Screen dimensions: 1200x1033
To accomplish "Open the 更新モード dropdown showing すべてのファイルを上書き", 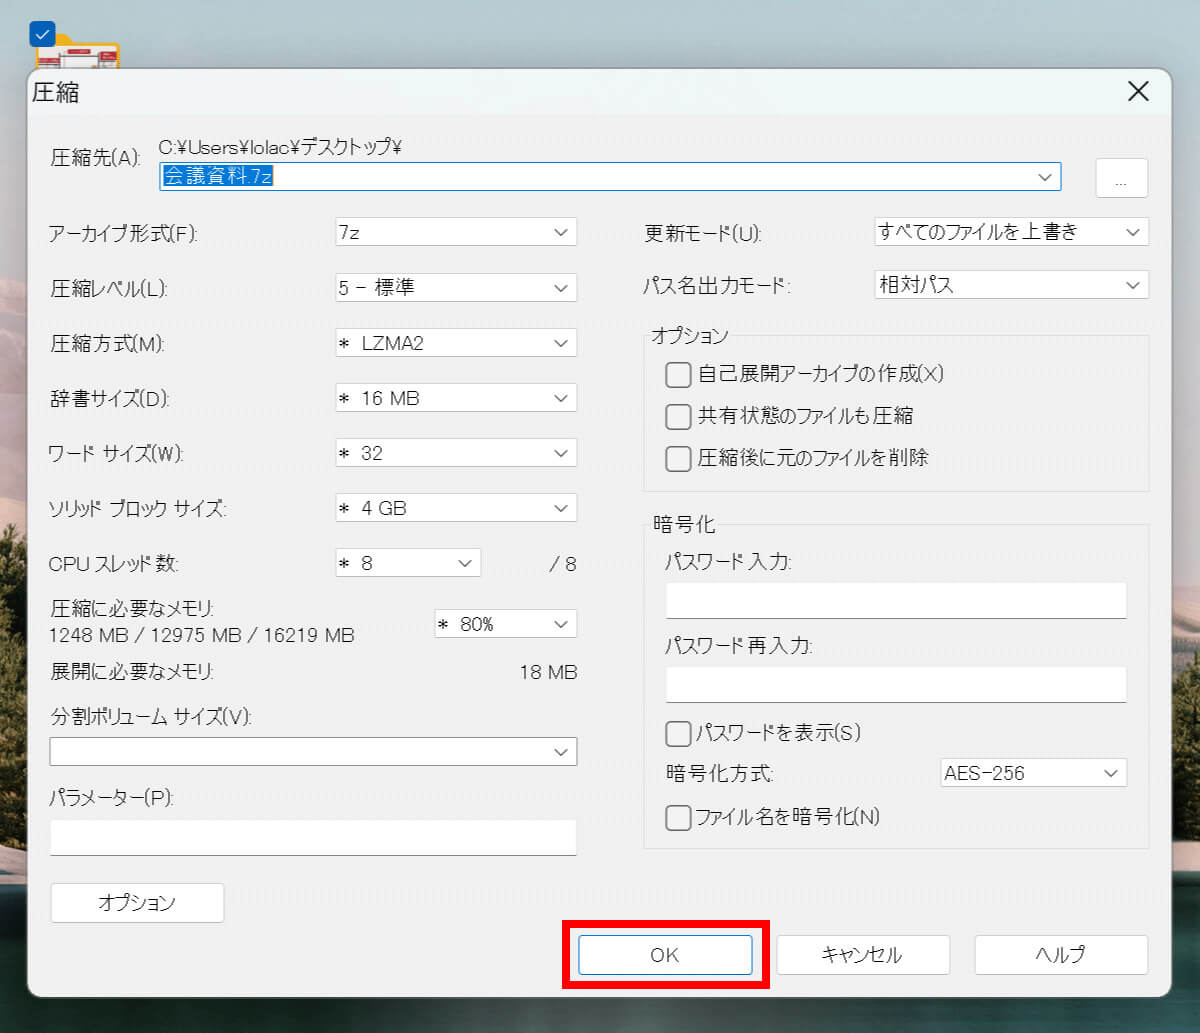I will tap(1011, 232).
